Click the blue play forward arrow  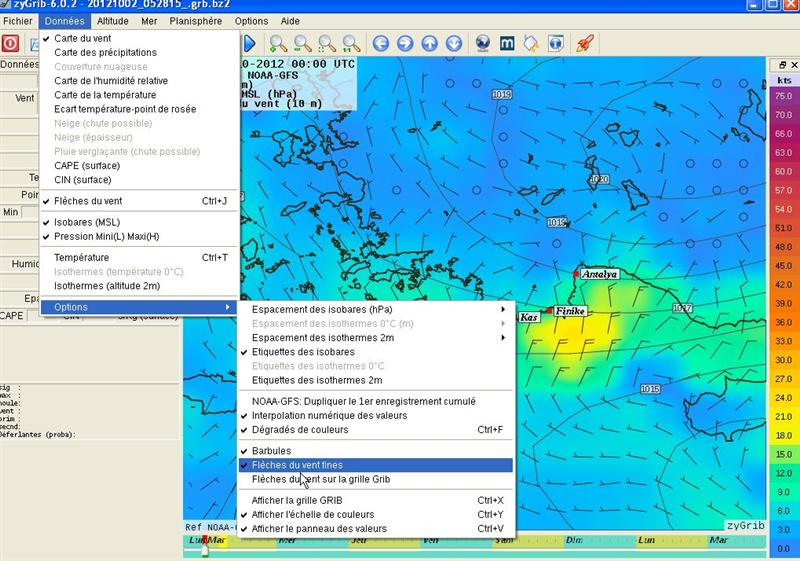pos(249,43)
